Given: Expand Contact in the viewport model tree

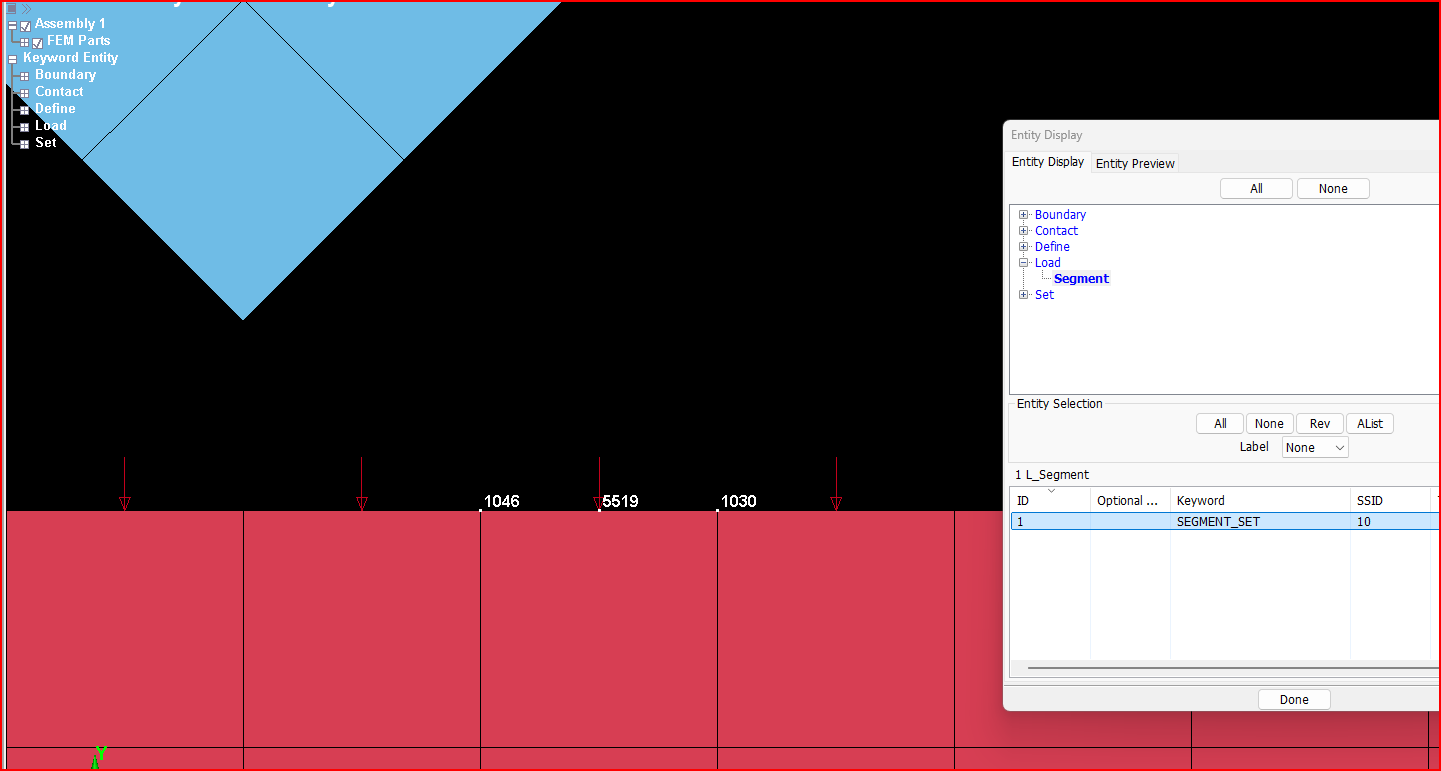Looking at the screenshot, I should pos(24,93).
